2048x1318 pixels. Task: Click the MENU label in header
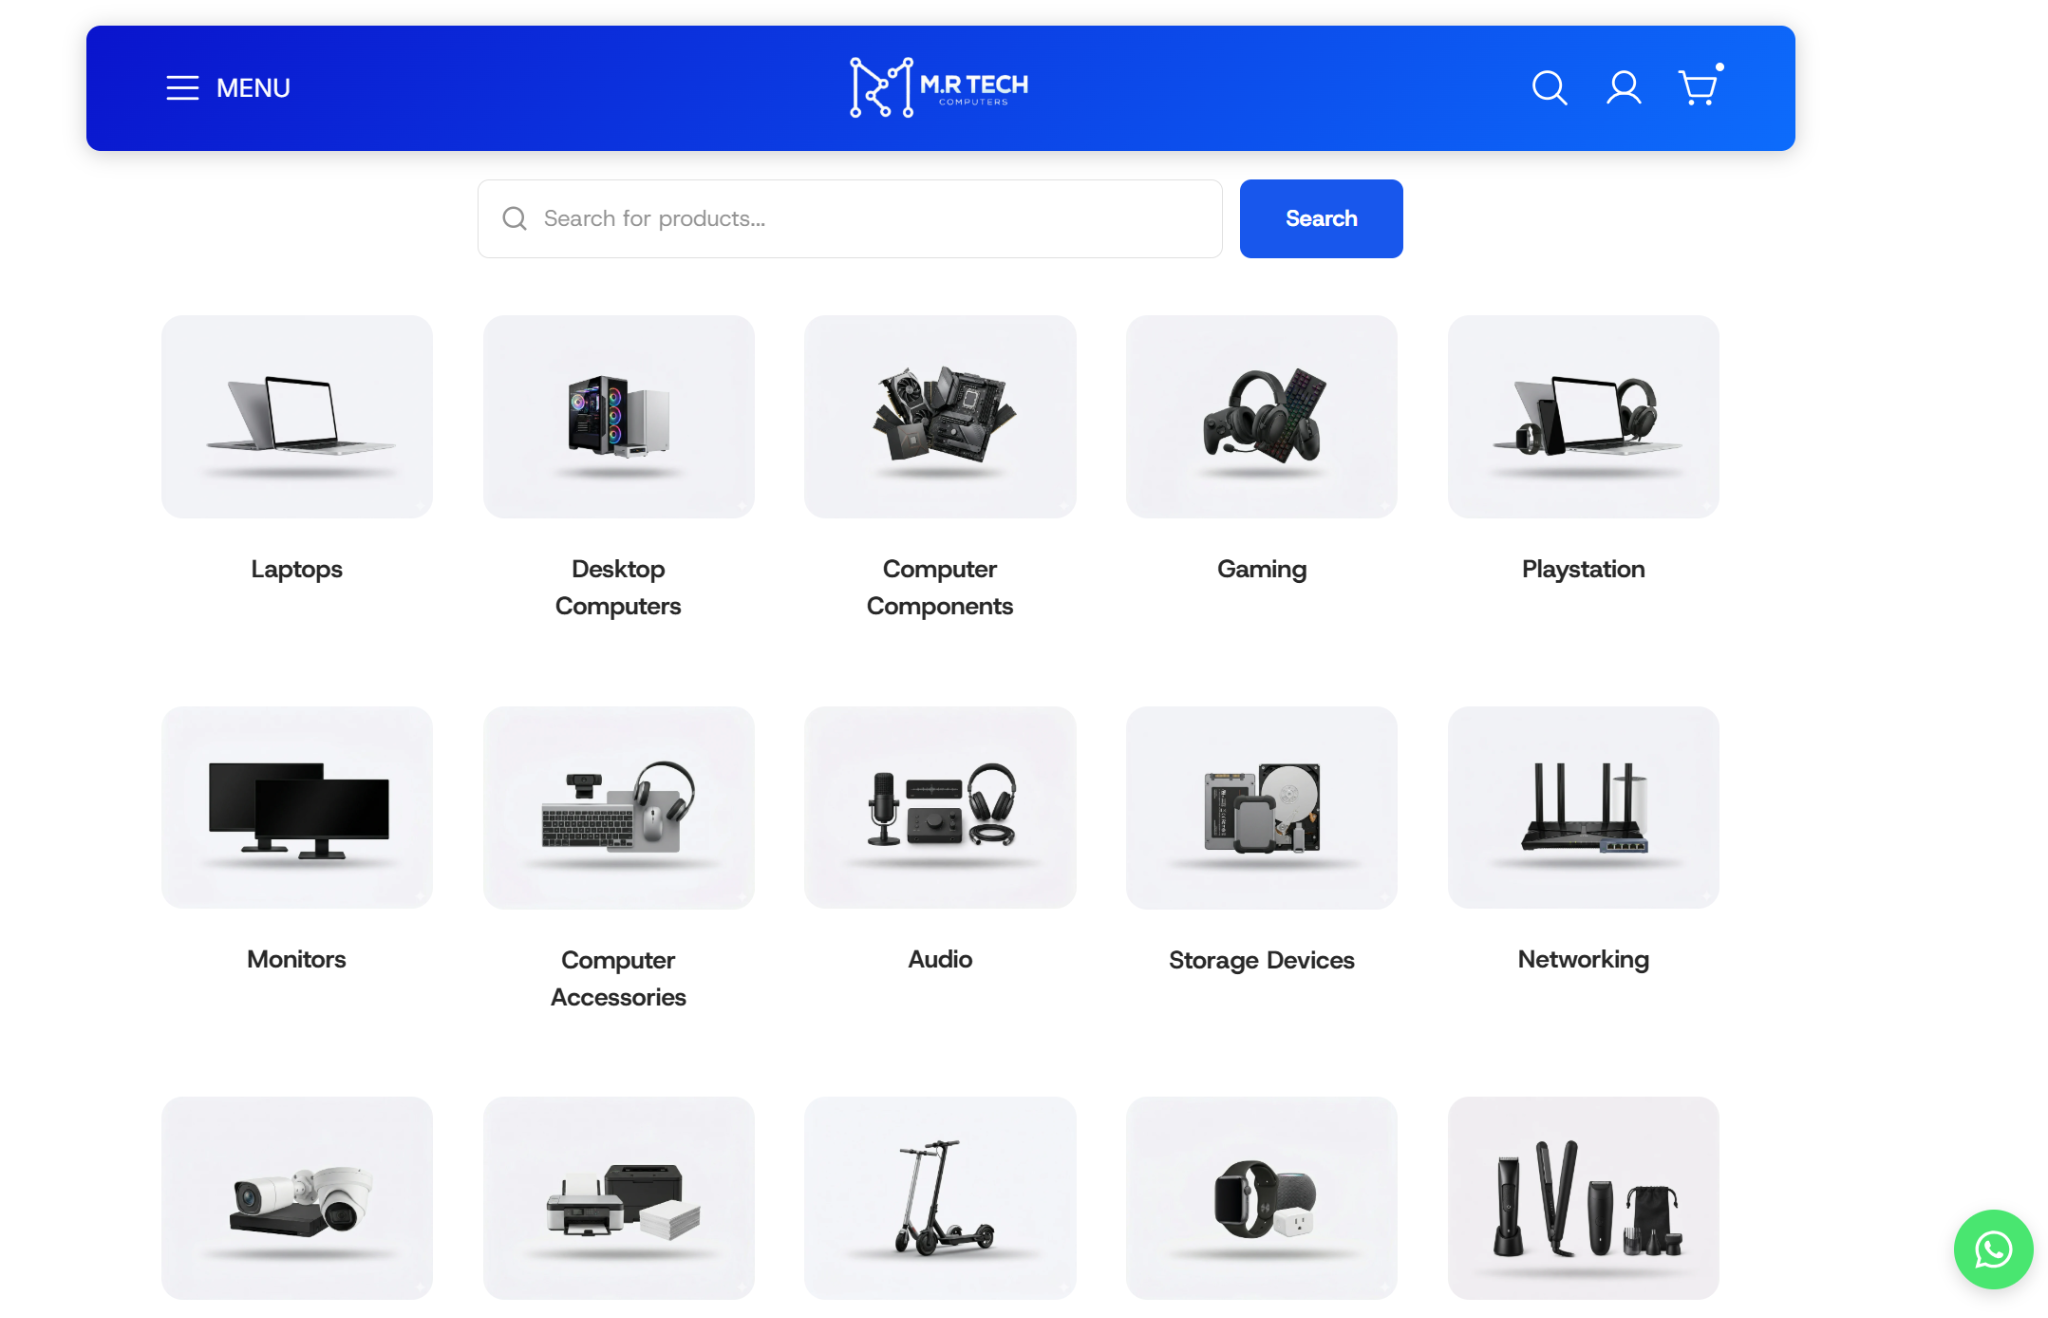pos(253,88)
